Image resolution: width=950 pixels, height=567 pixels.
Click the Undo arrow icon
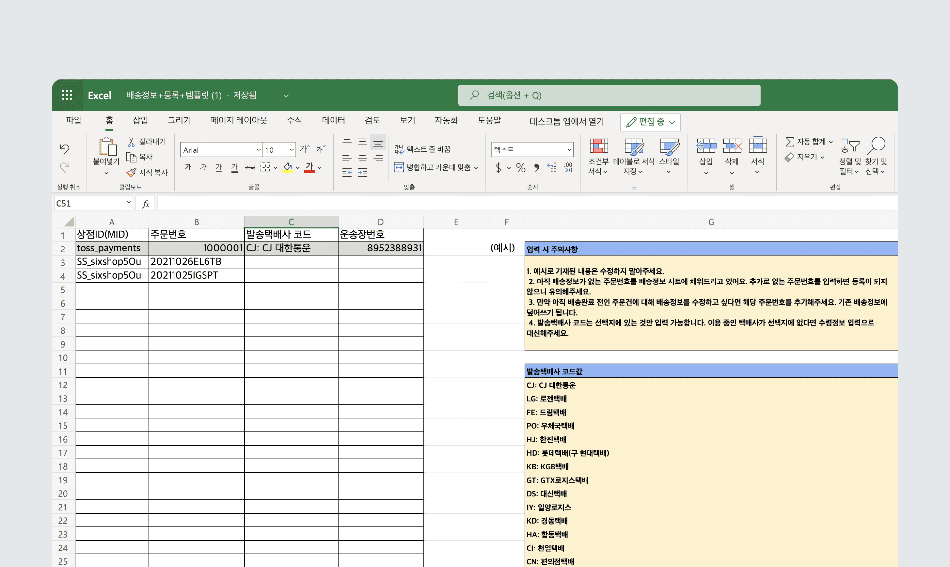click(65, 148)
